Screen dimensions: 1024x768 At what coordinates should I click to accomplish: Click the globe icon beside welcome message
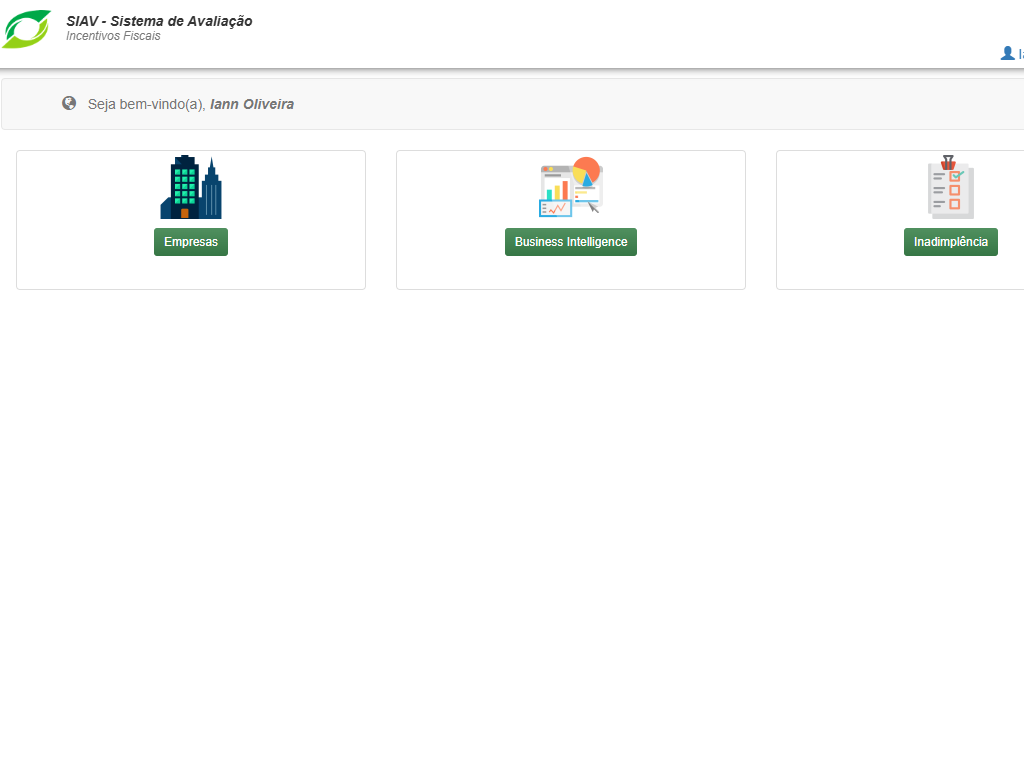coord(69,103)
